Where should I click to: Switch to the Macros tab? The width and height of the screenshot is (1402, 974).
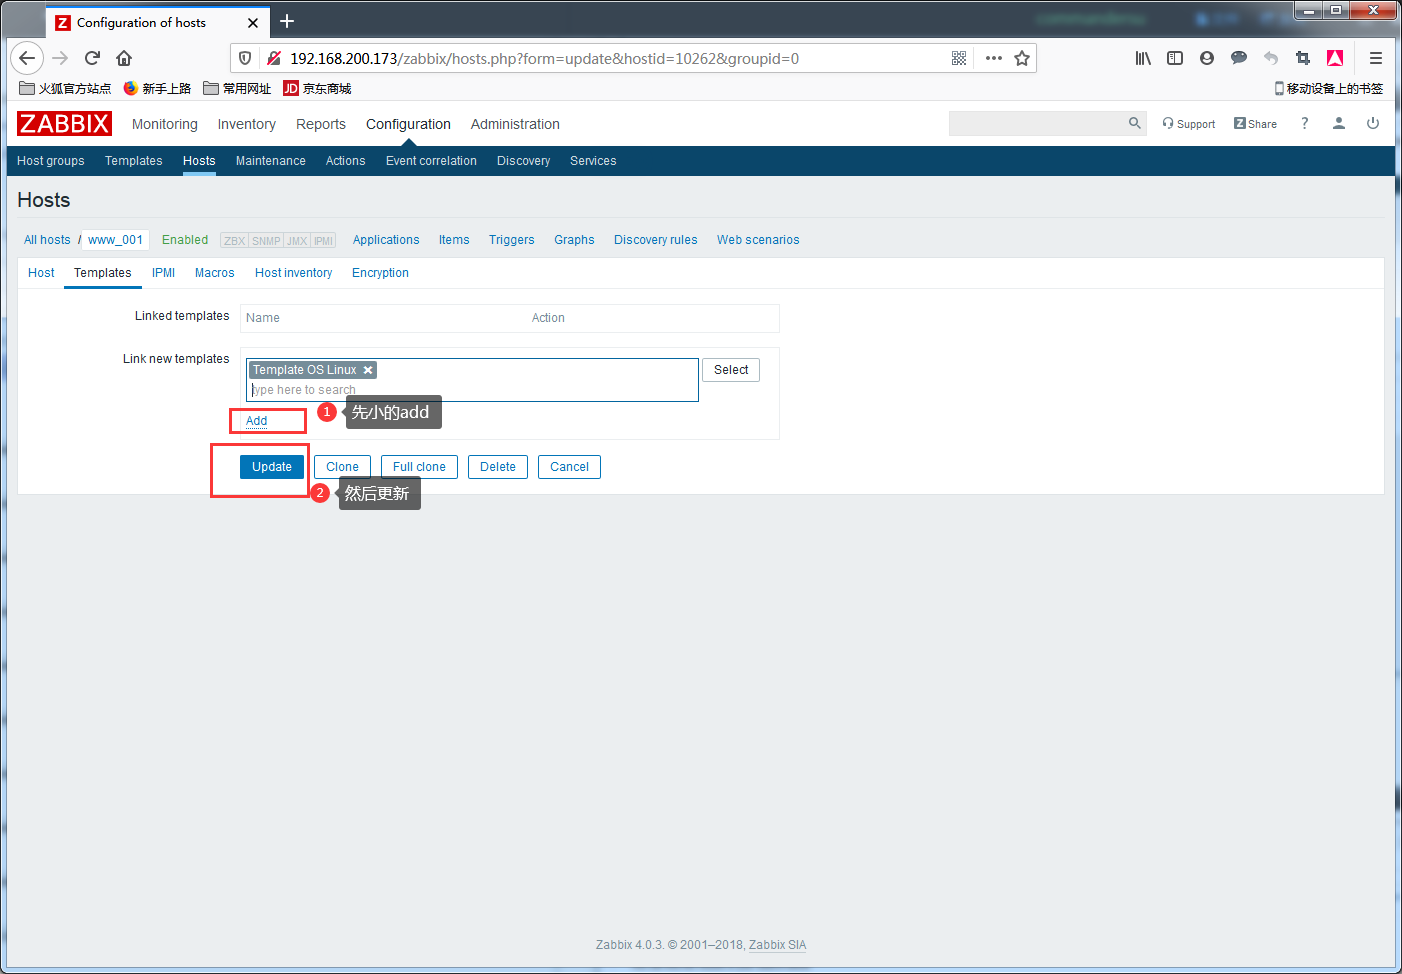coord(215,273)
